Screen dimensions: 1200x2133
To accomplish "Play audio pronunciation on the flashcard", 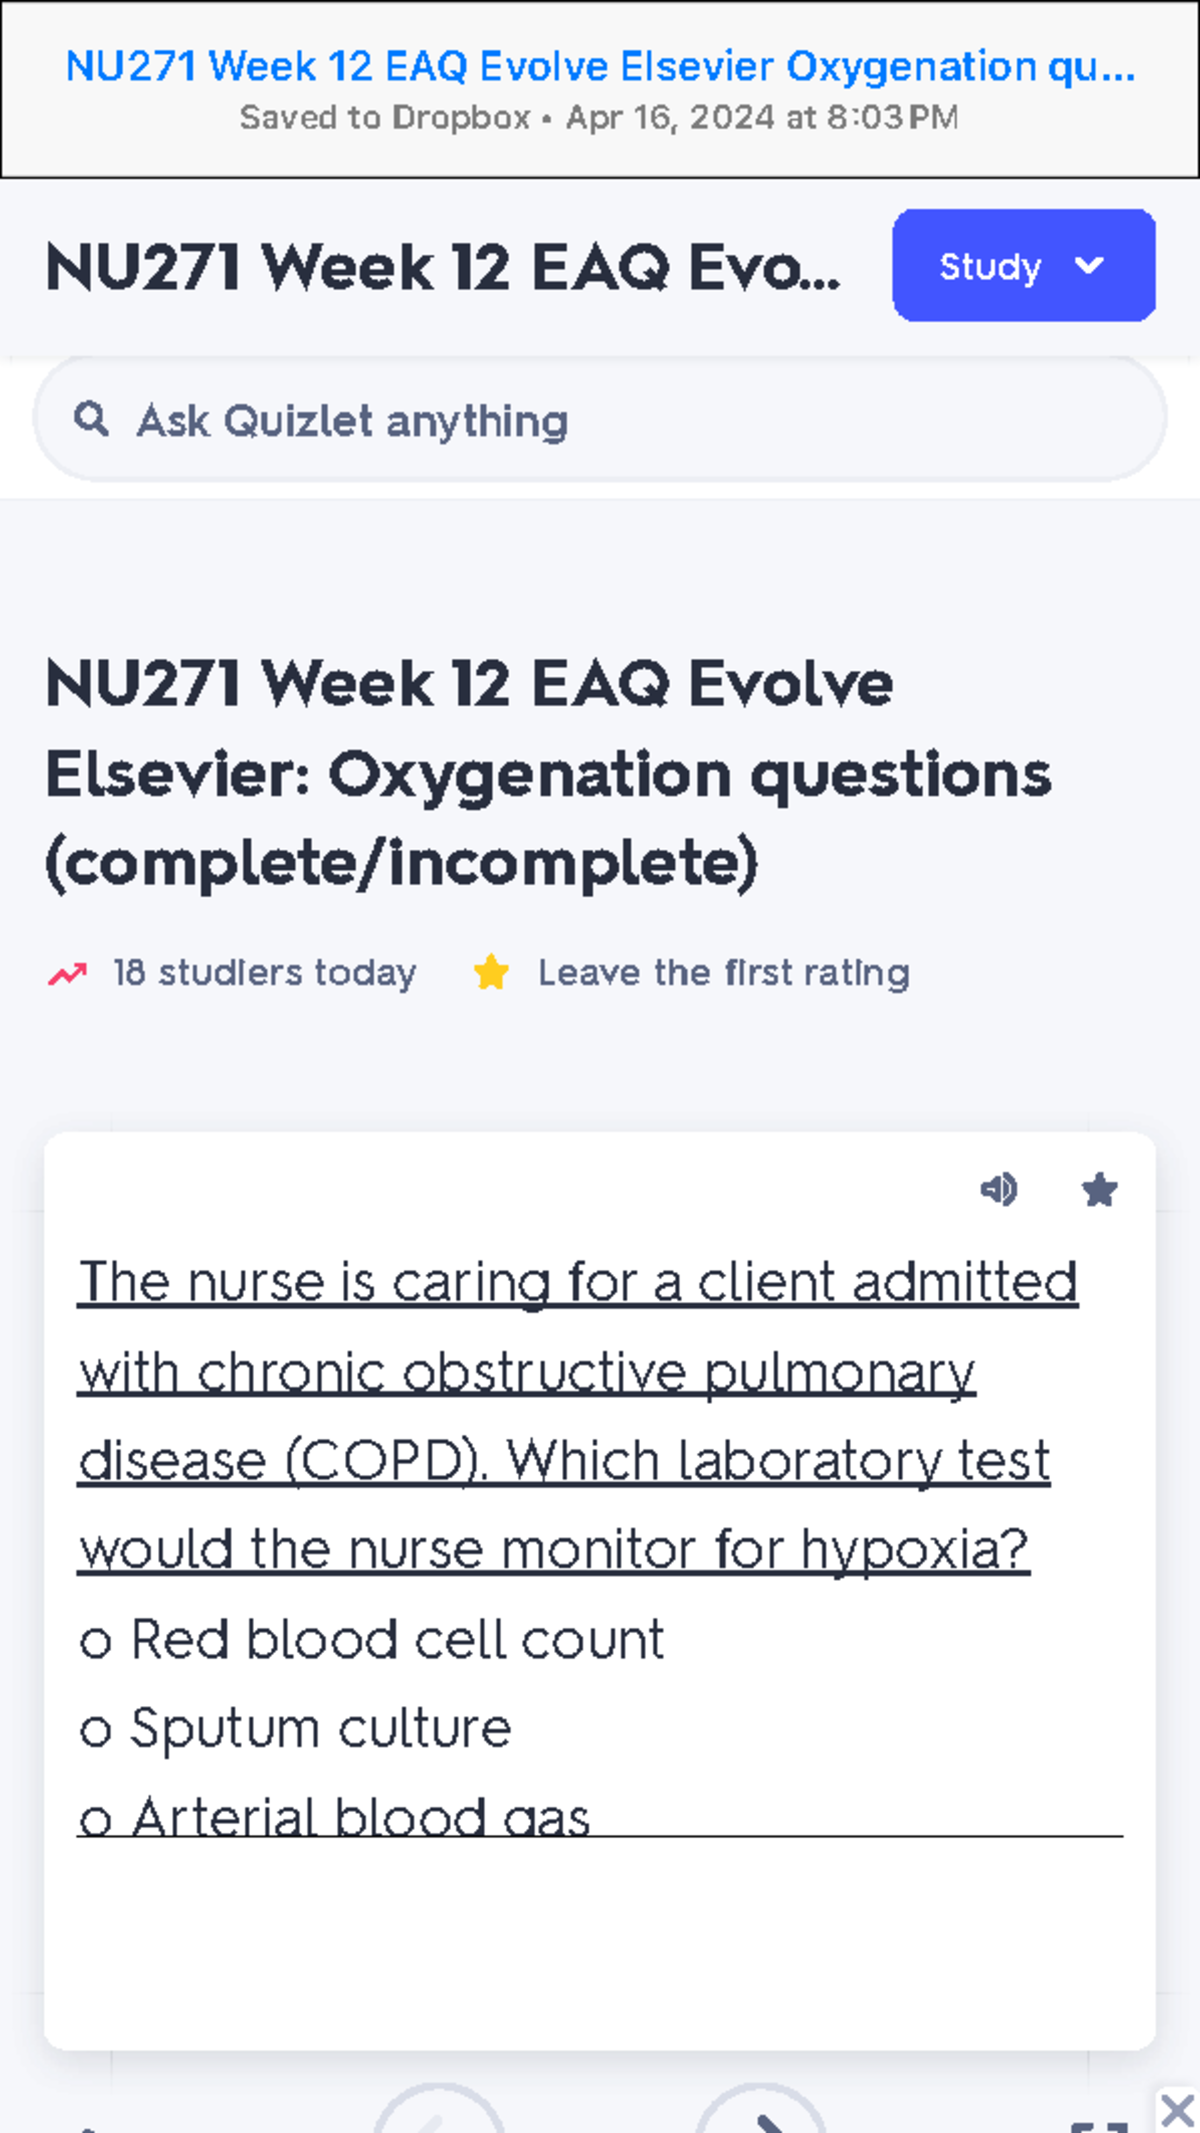I will (1000, 1190).
